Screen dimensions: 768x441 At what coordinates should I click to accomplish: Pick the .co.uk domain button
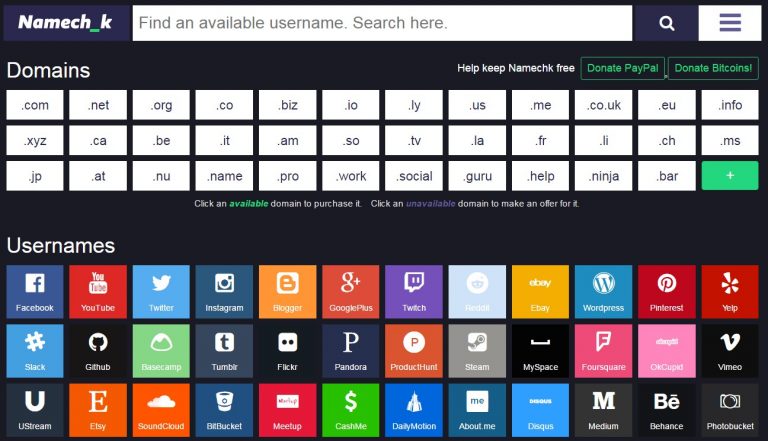(603, 105)
